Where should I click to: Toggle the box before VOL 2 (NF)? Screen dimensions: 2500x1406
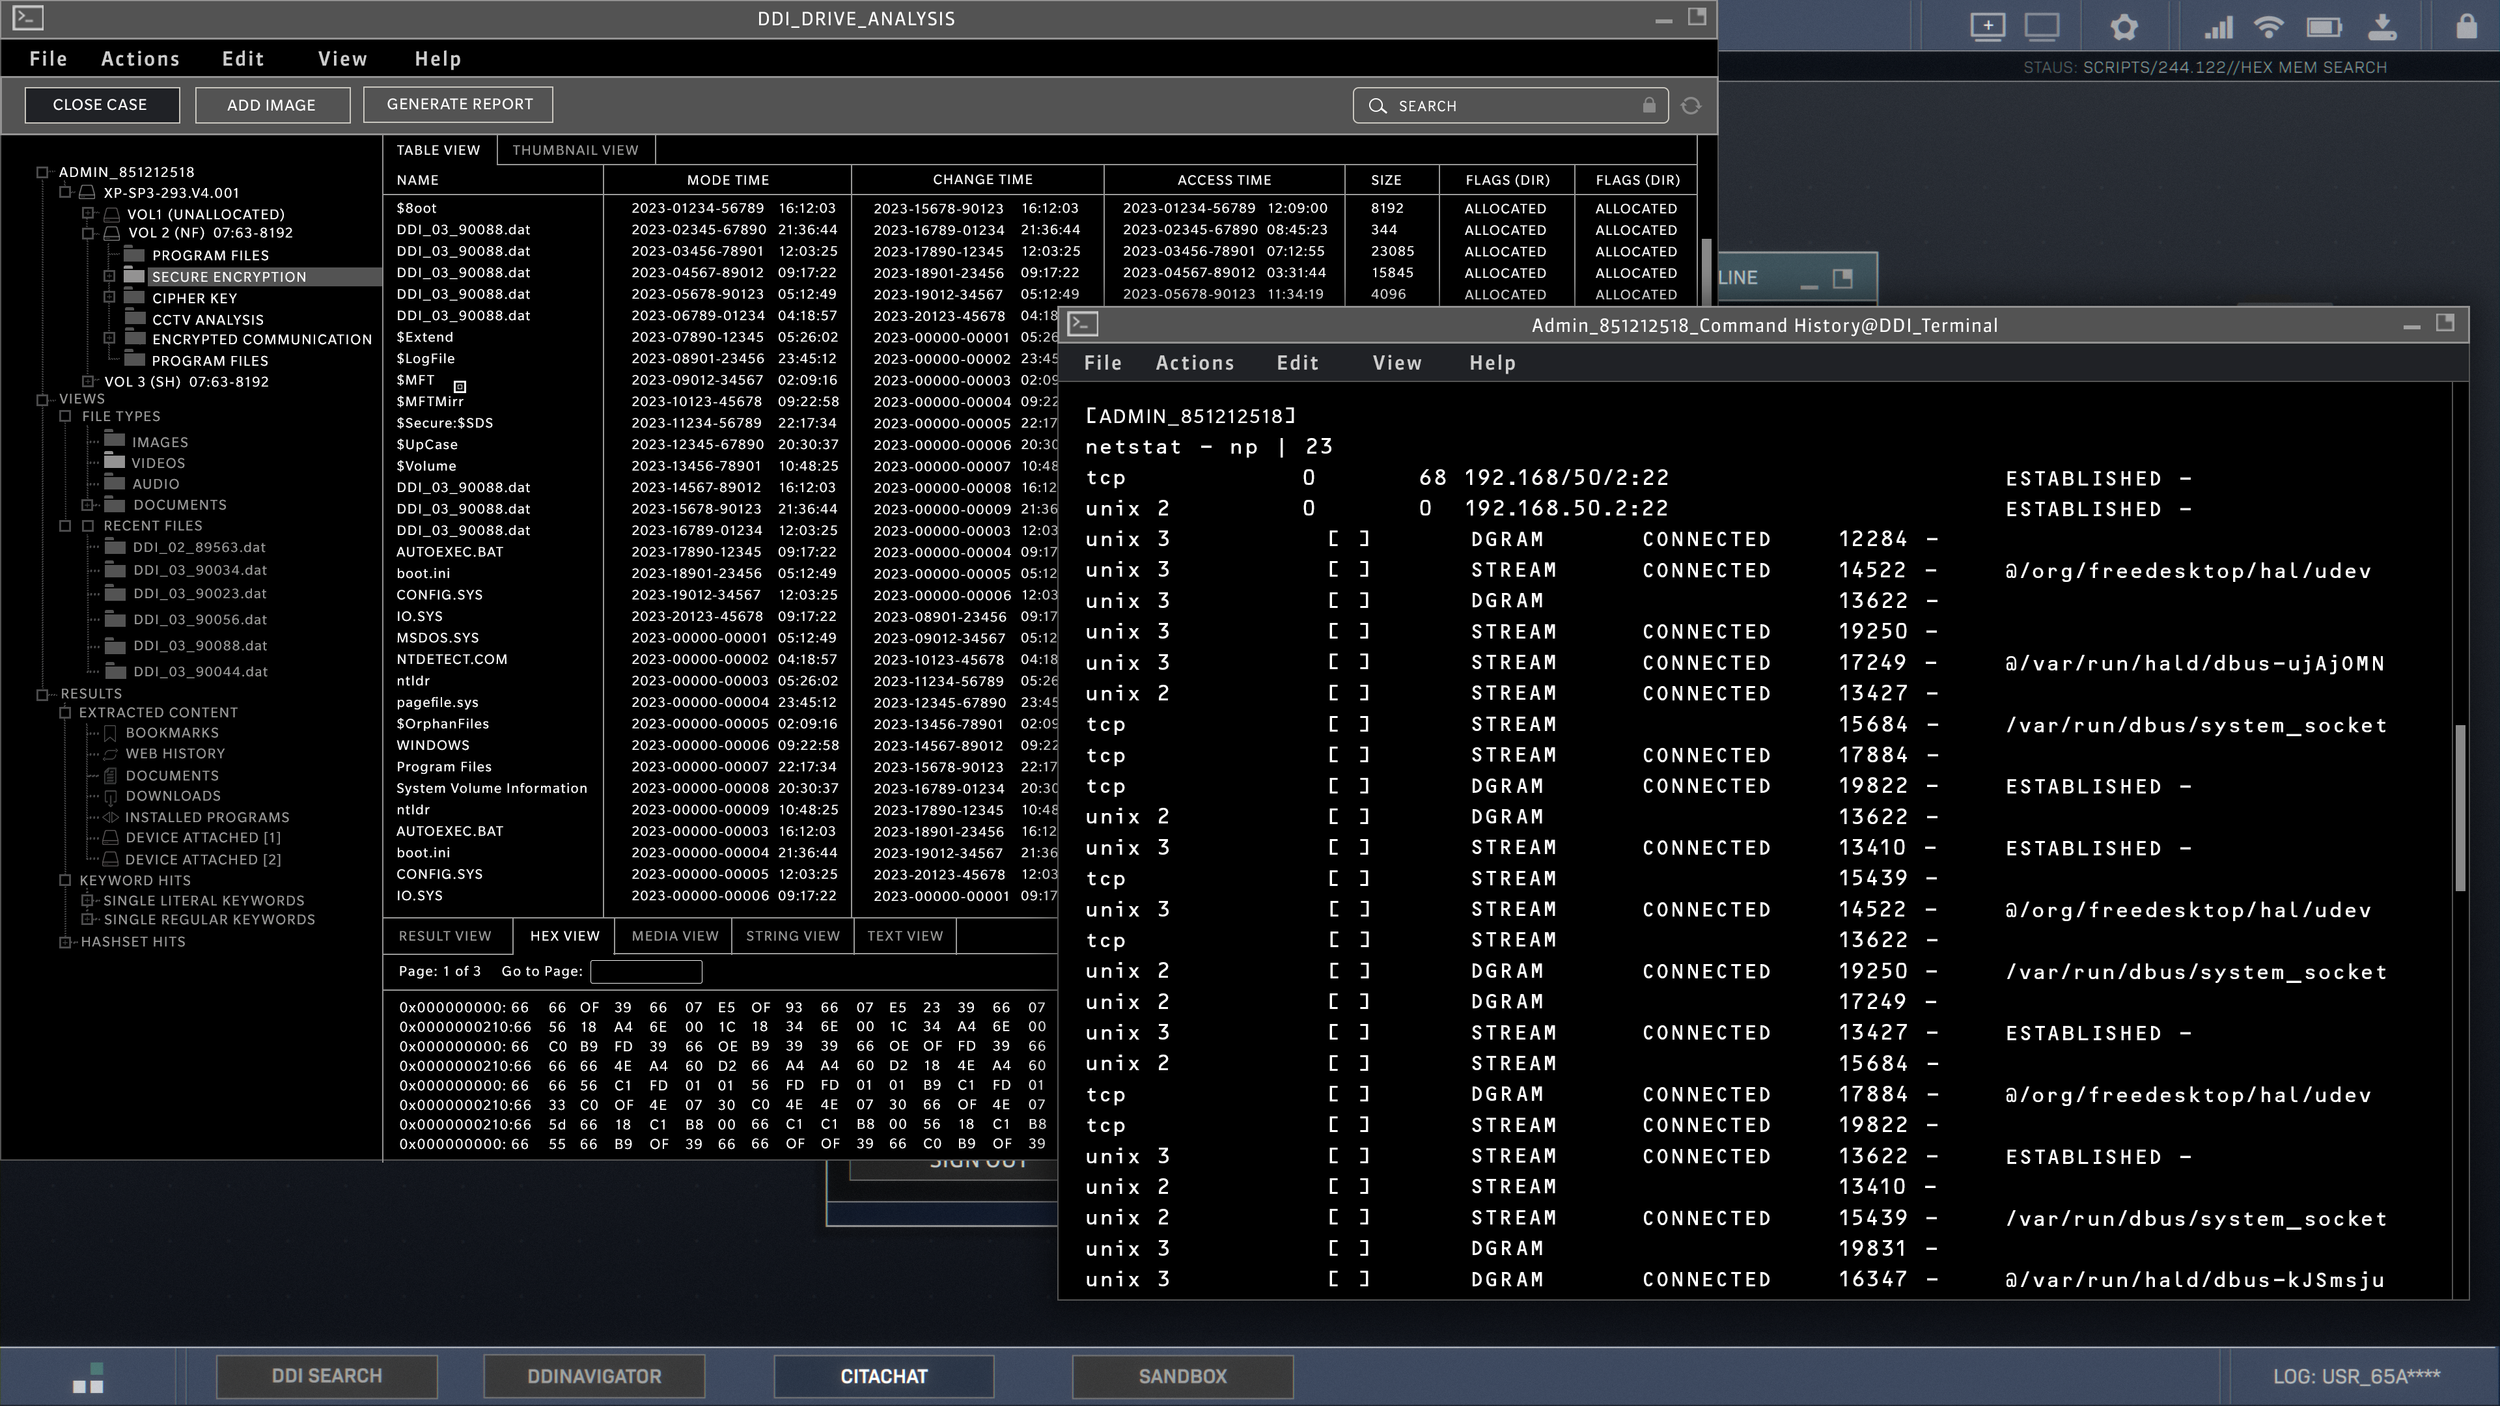88,233
